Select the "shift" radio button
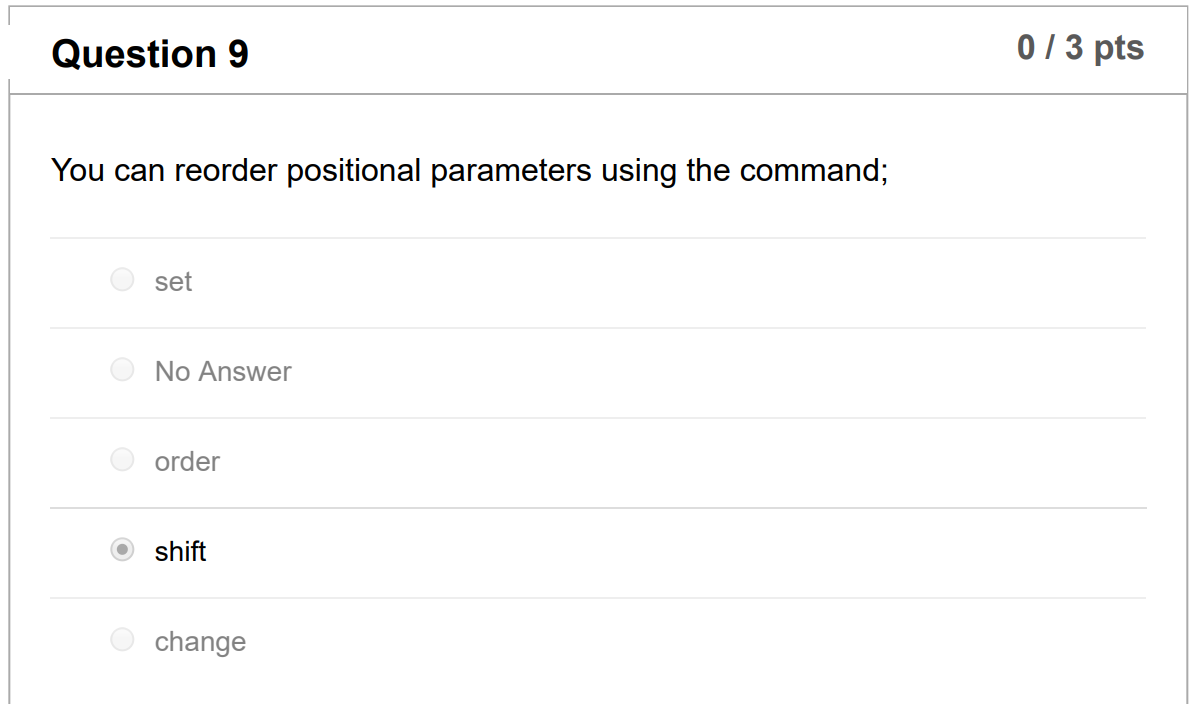This screenshot has height=704, width=1204. pos(122,549)
